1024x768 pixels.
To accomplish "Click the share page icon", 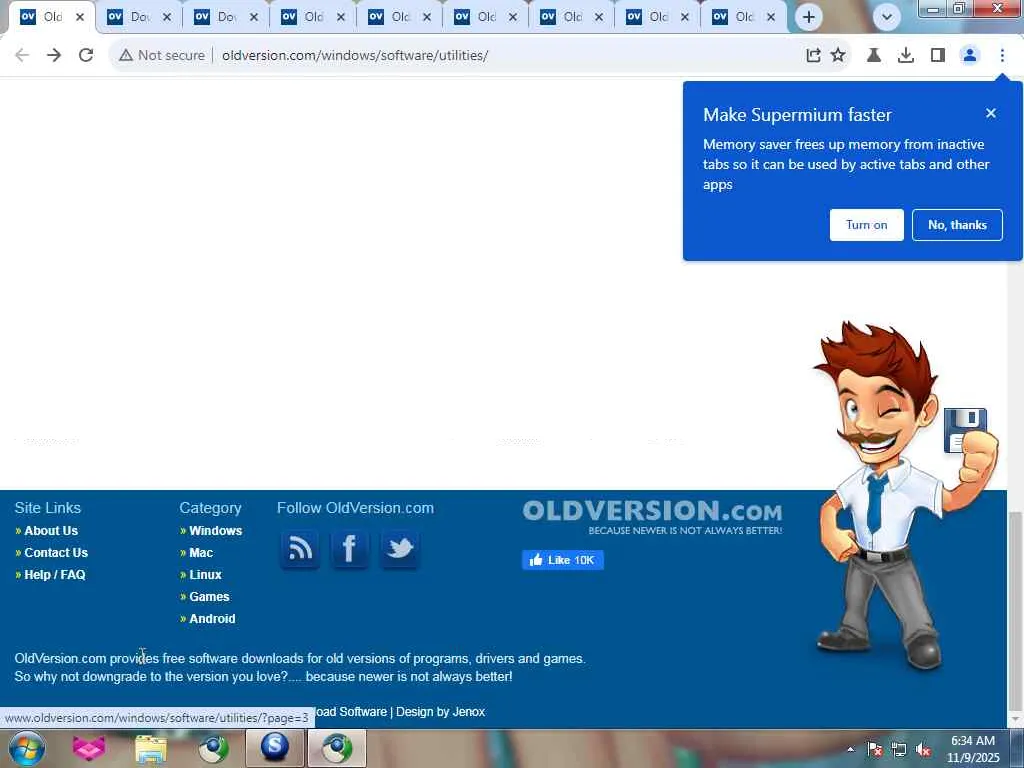I will click(x=813, y=56).
